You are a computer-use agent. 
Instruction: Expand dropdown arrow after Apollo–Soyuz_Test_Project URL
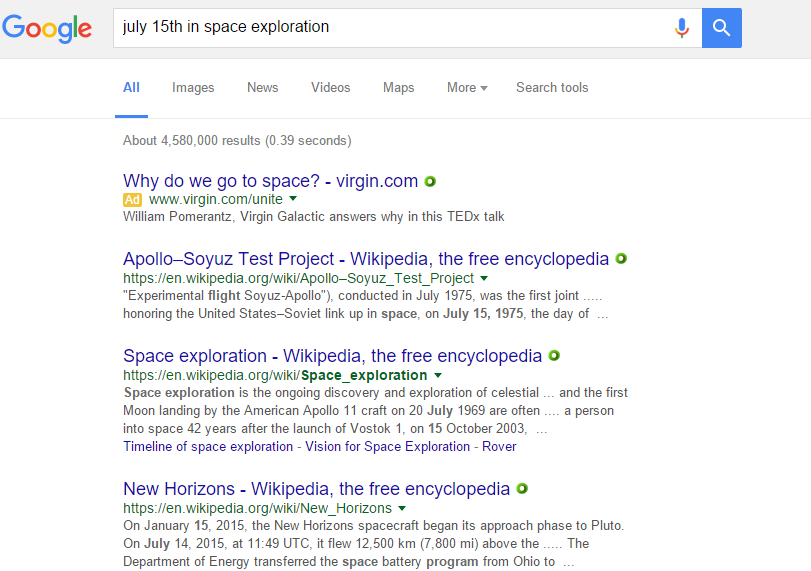coord(484,278)
